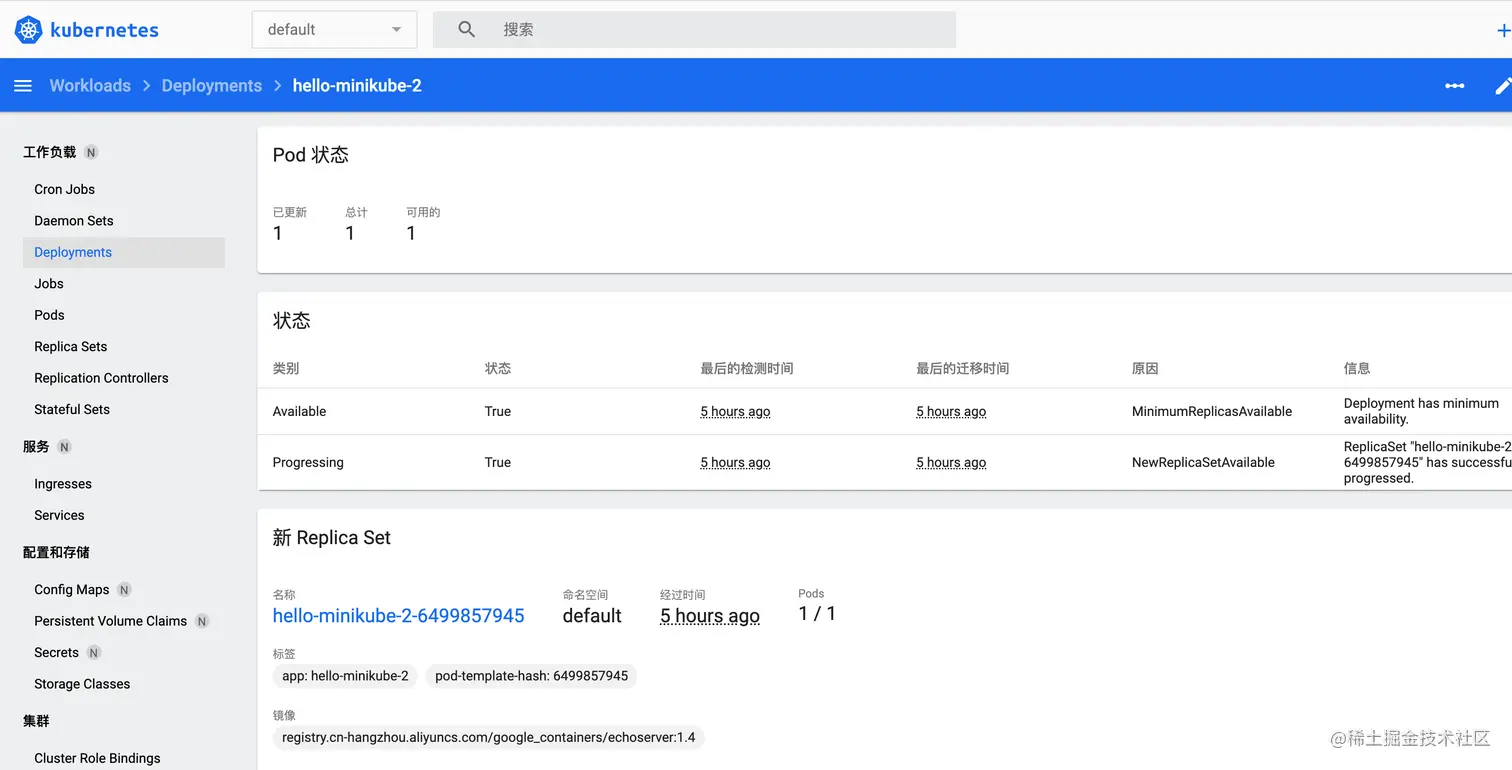Click the Kubernetes logo icon
This screenshot has height=770, width=1512.
point(29,30)
